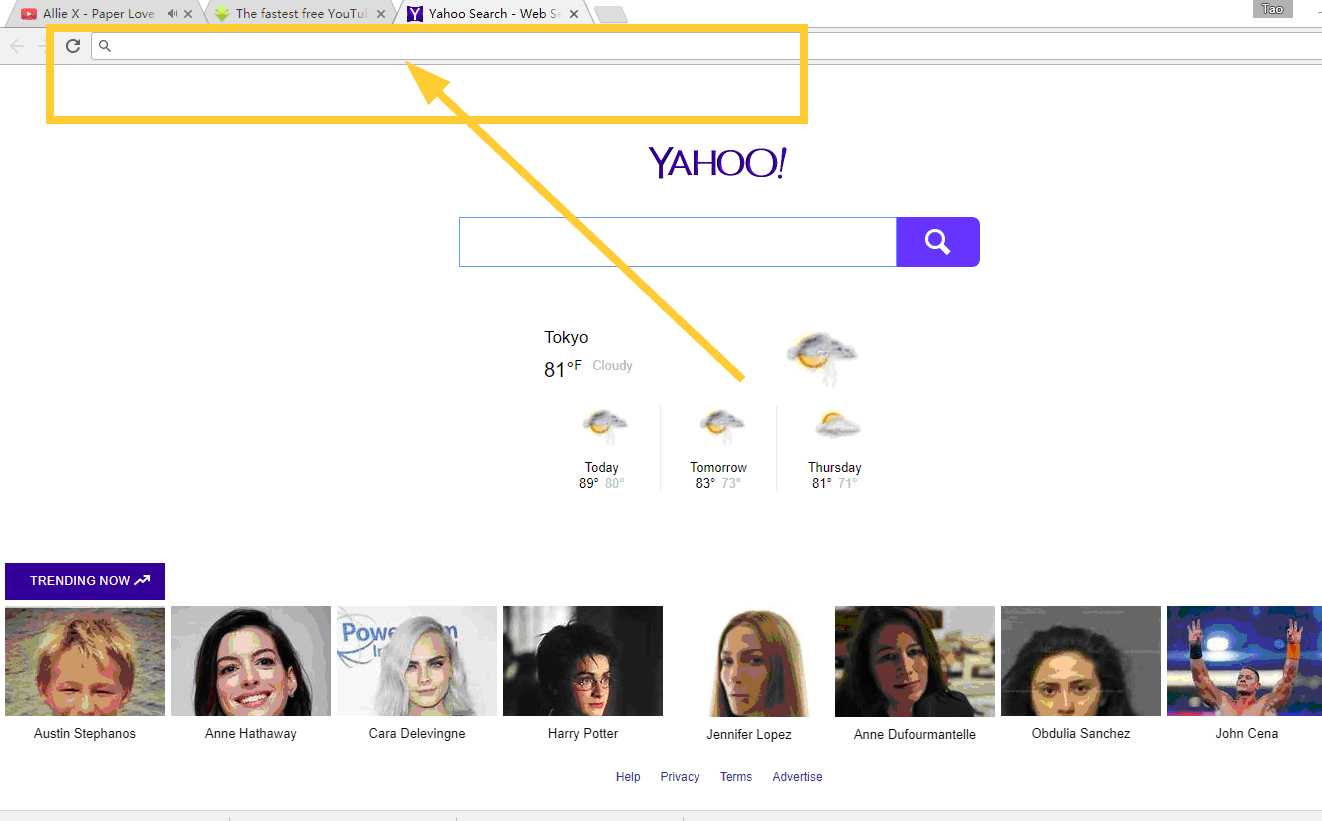Click the Anne Dufourmantelle caption
The image size is (1322, 821).
915,735
